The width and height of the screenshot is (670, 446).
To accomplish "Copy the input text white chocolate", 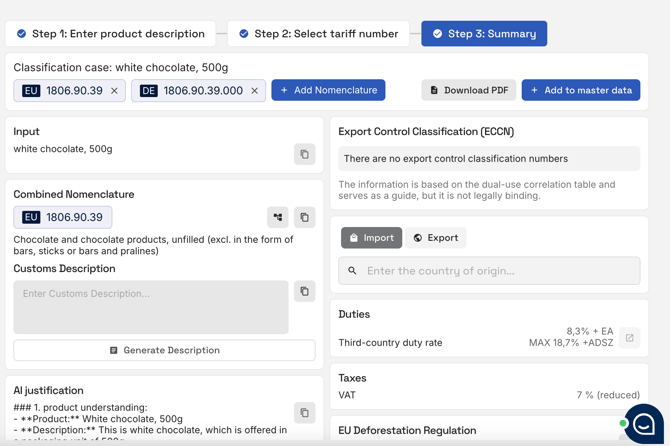I will click(304, 154).
